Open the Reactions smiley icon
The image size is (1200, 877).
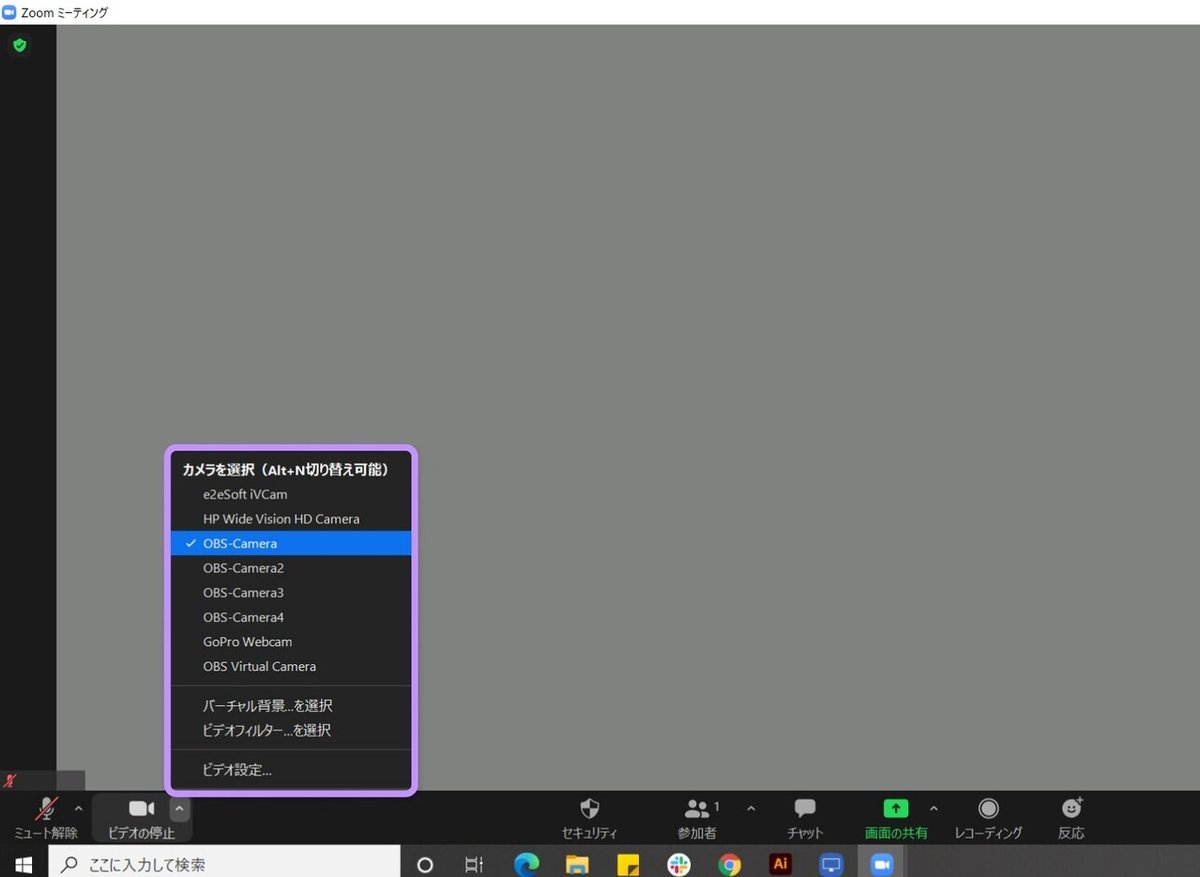1071,808
